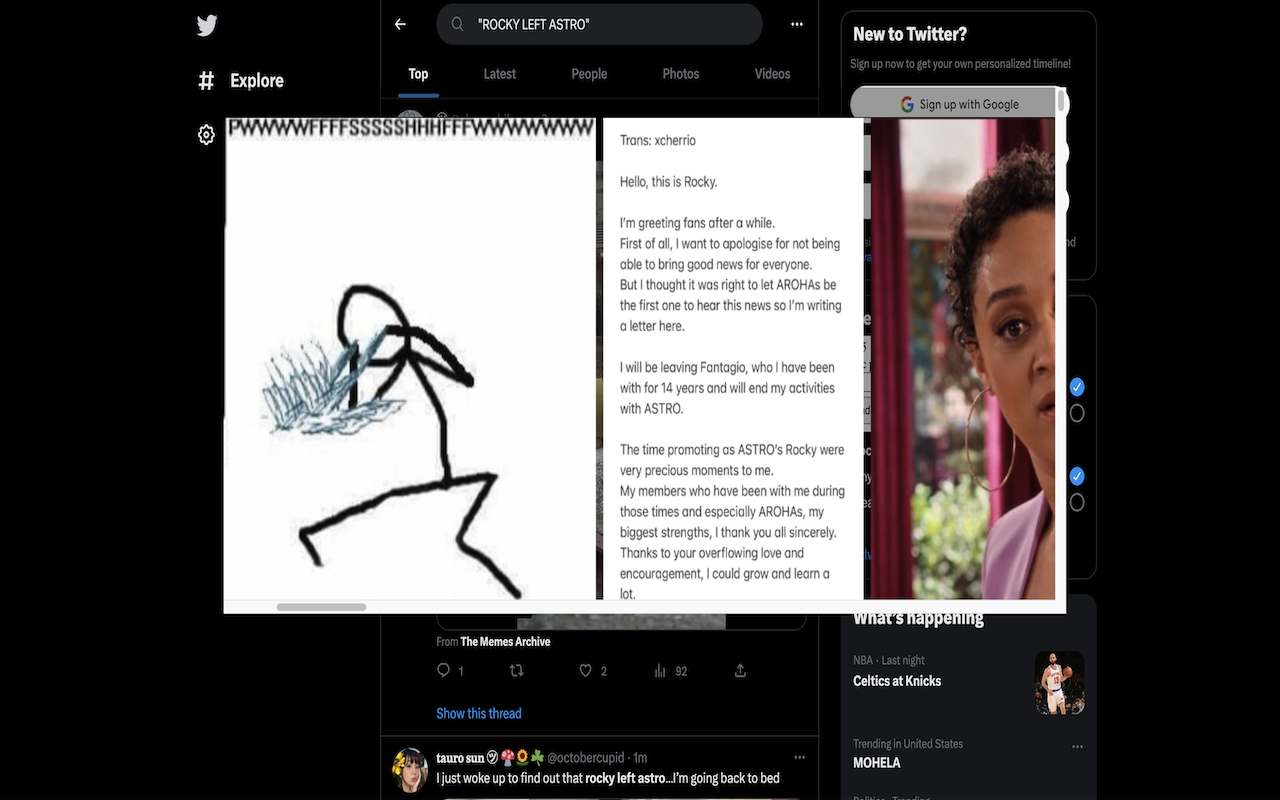The width and height of the screenshot is (1280, 800).
Task: Click the "Hello, this is Rocky." line
Action: coord(669,182)
